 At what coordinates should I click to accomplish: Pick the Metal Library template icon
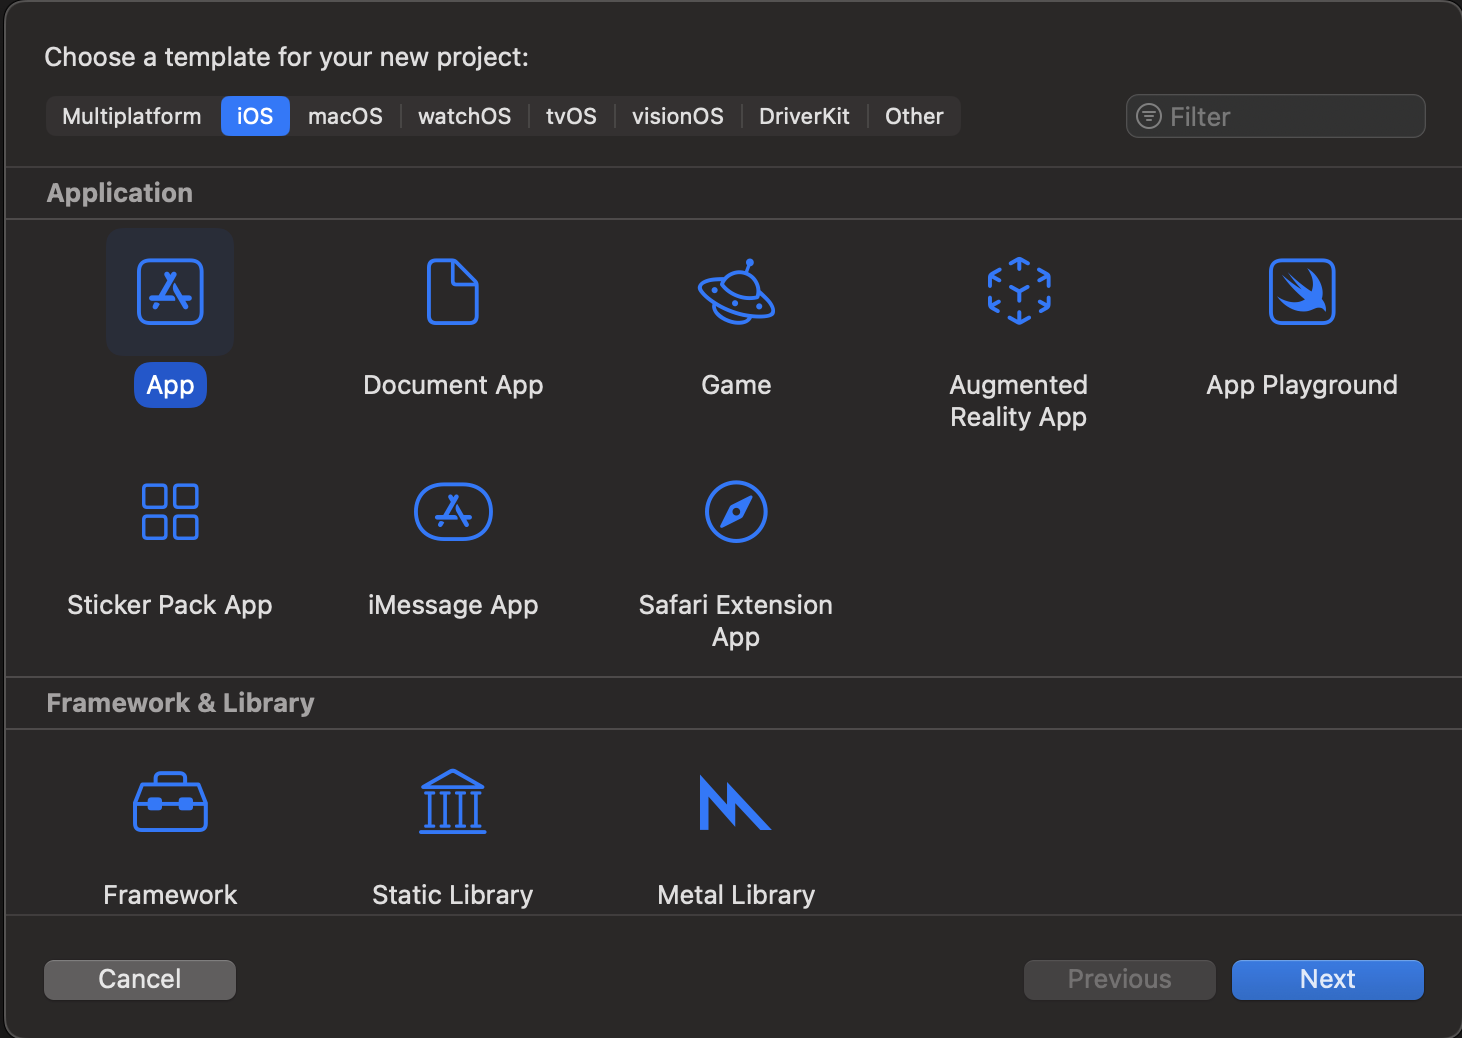coord(735,802)
